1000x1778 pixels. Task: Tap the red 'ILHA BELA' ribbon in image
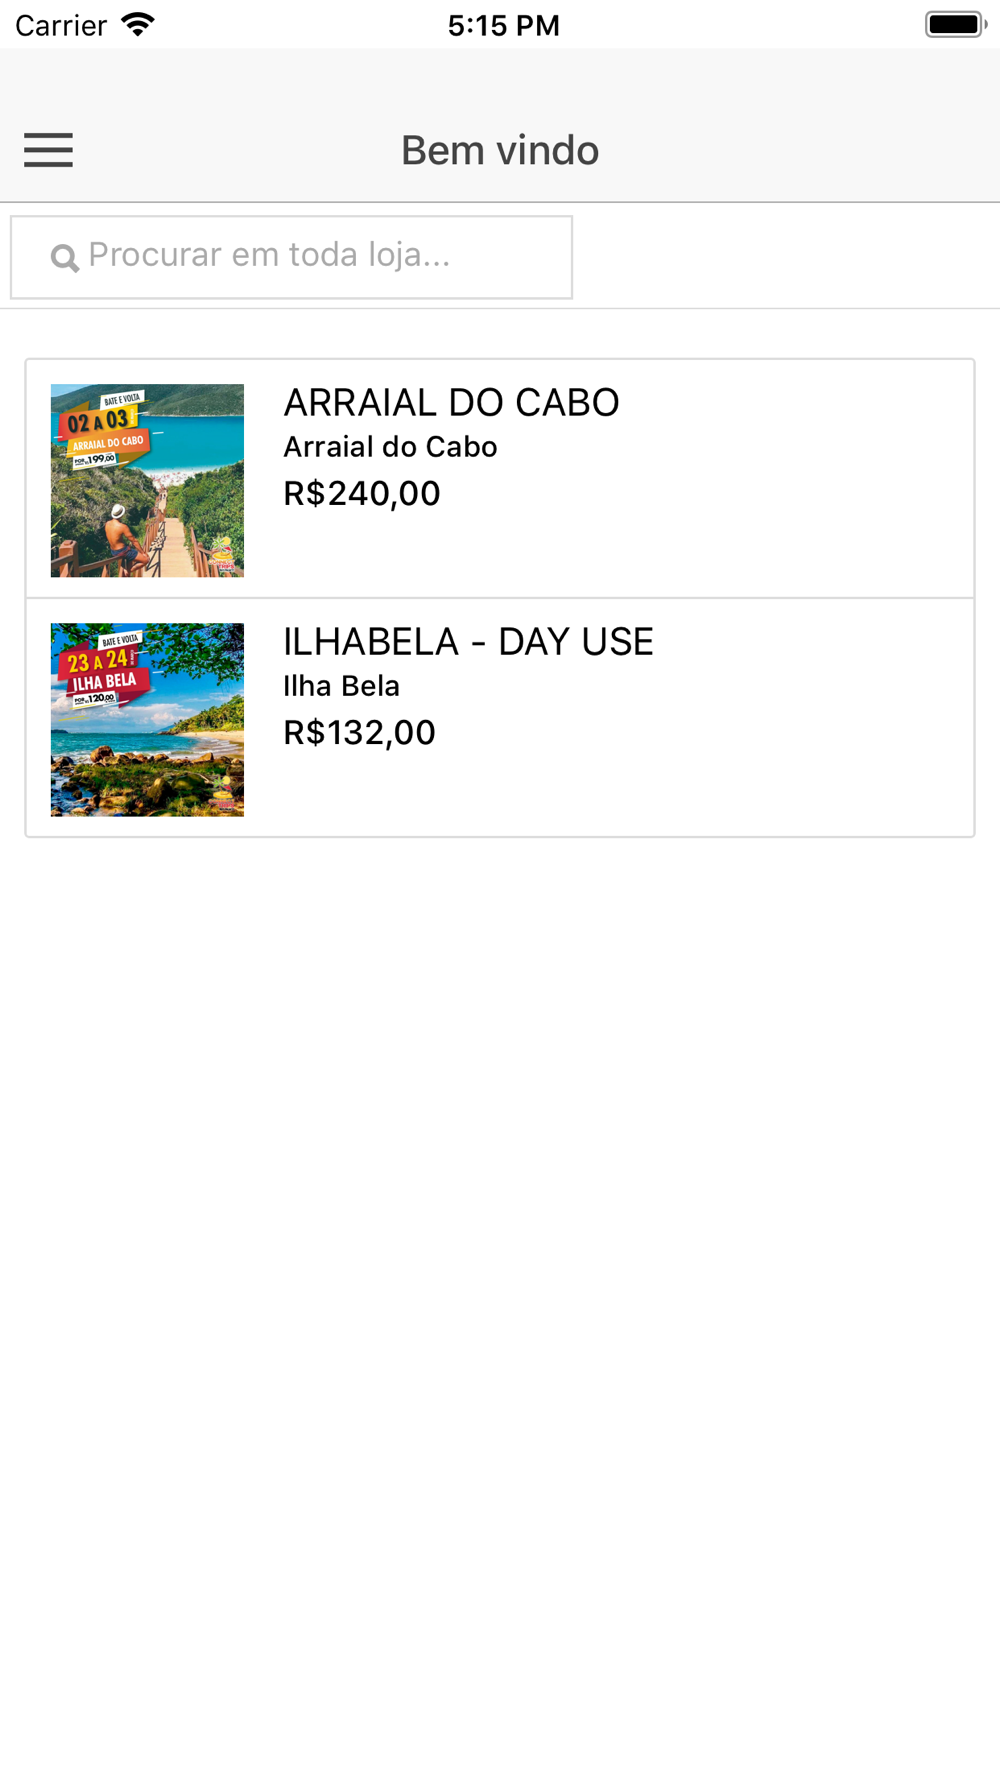tap(106, 683)
